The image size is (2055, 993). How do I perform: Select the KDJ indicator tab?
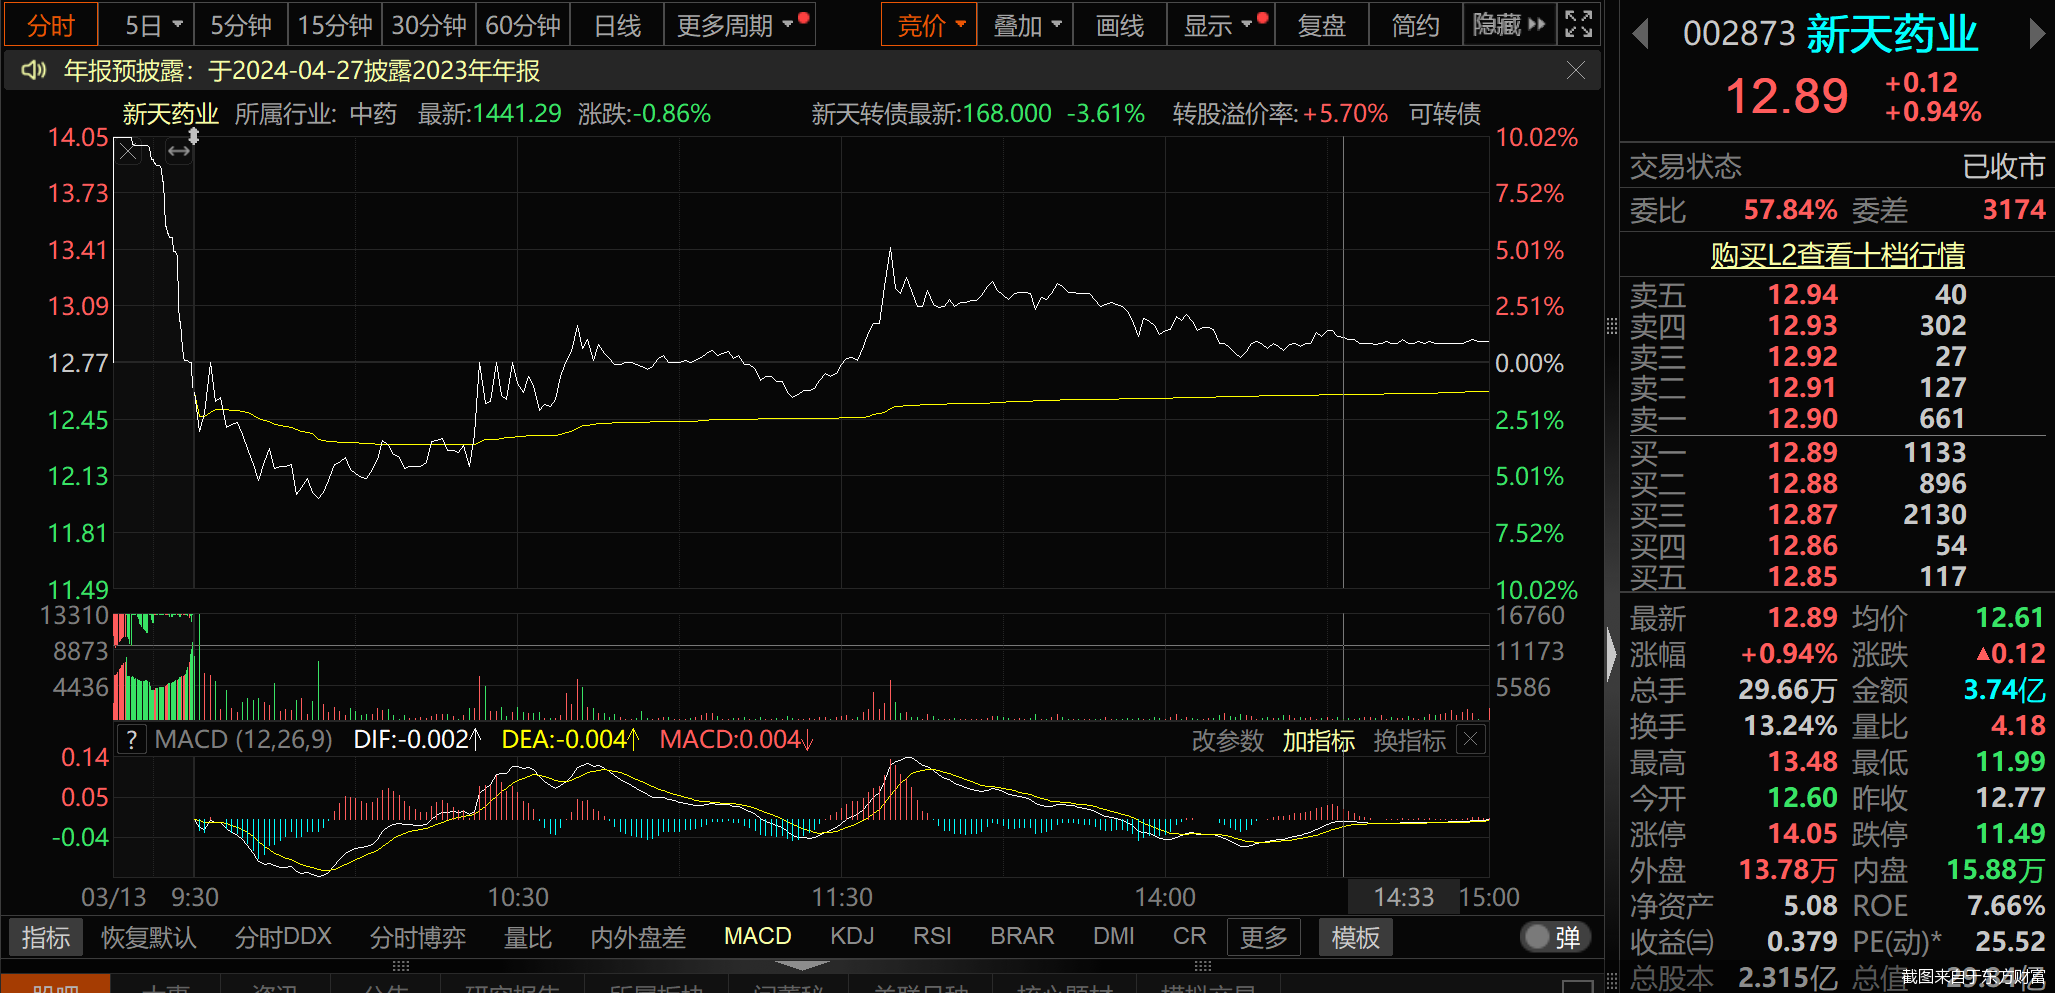click(x=852, y=937)
